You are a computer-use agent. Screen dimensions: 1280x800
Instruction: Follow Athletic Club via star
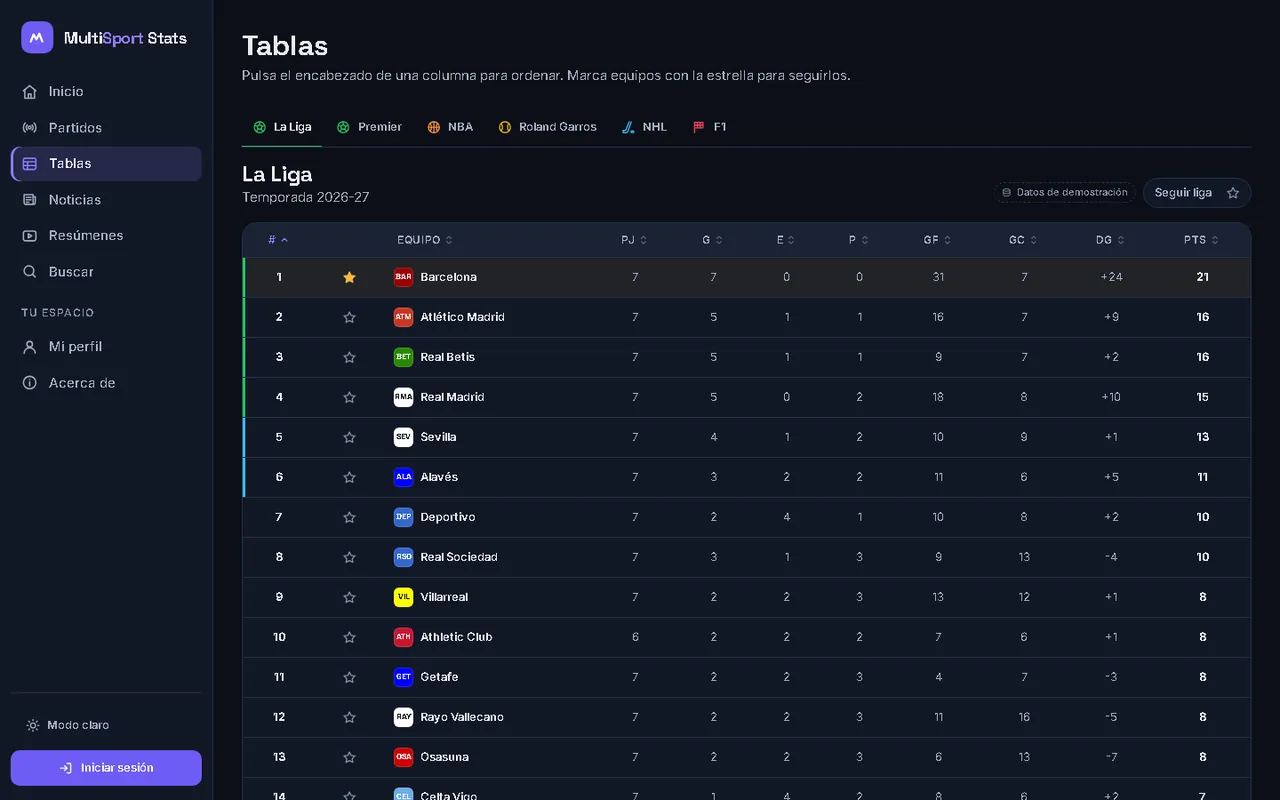pyautogui.click(x=349, y=637)
